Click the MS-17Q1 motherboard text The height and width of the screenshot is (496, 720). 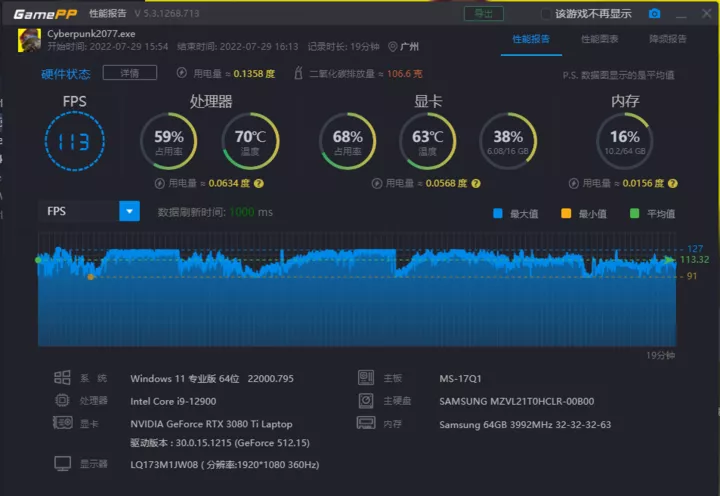(x=460, y=378)
